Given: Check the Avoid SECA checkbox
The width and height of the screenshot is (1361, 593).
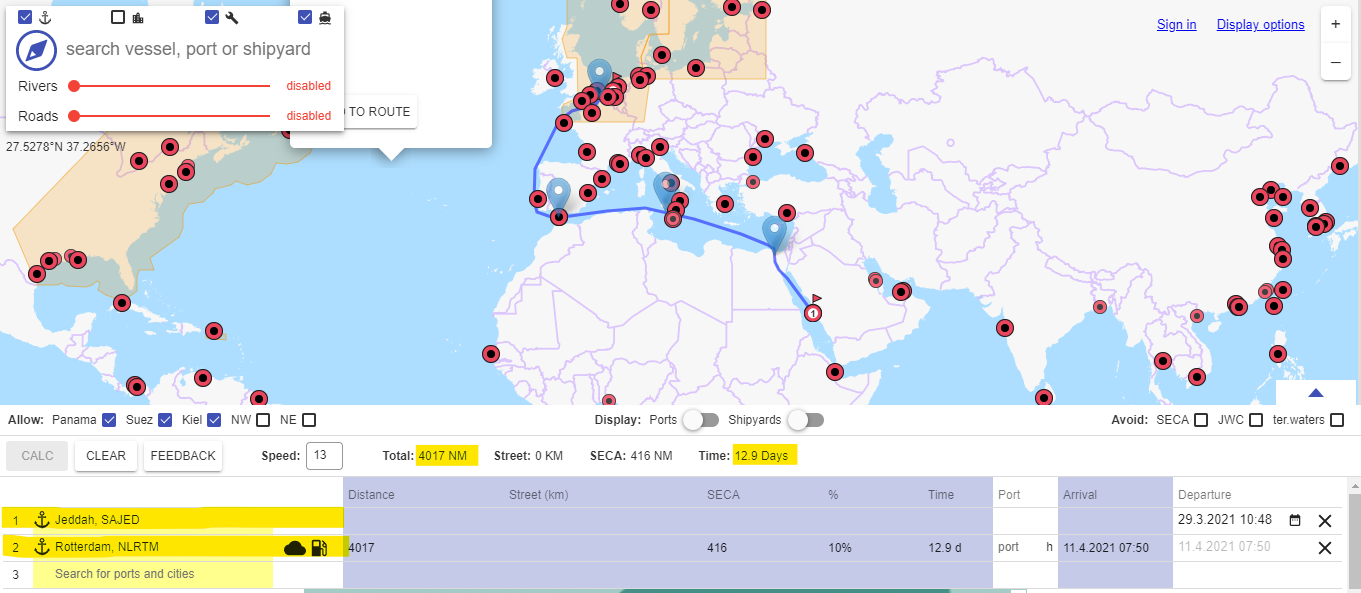Looking at the screenshot, I should [x=1201, y=420].
